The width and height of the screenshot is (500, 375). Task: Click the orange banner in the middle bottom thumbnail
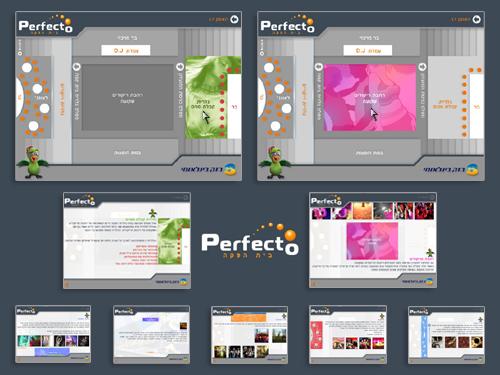[x=249, y=317]
